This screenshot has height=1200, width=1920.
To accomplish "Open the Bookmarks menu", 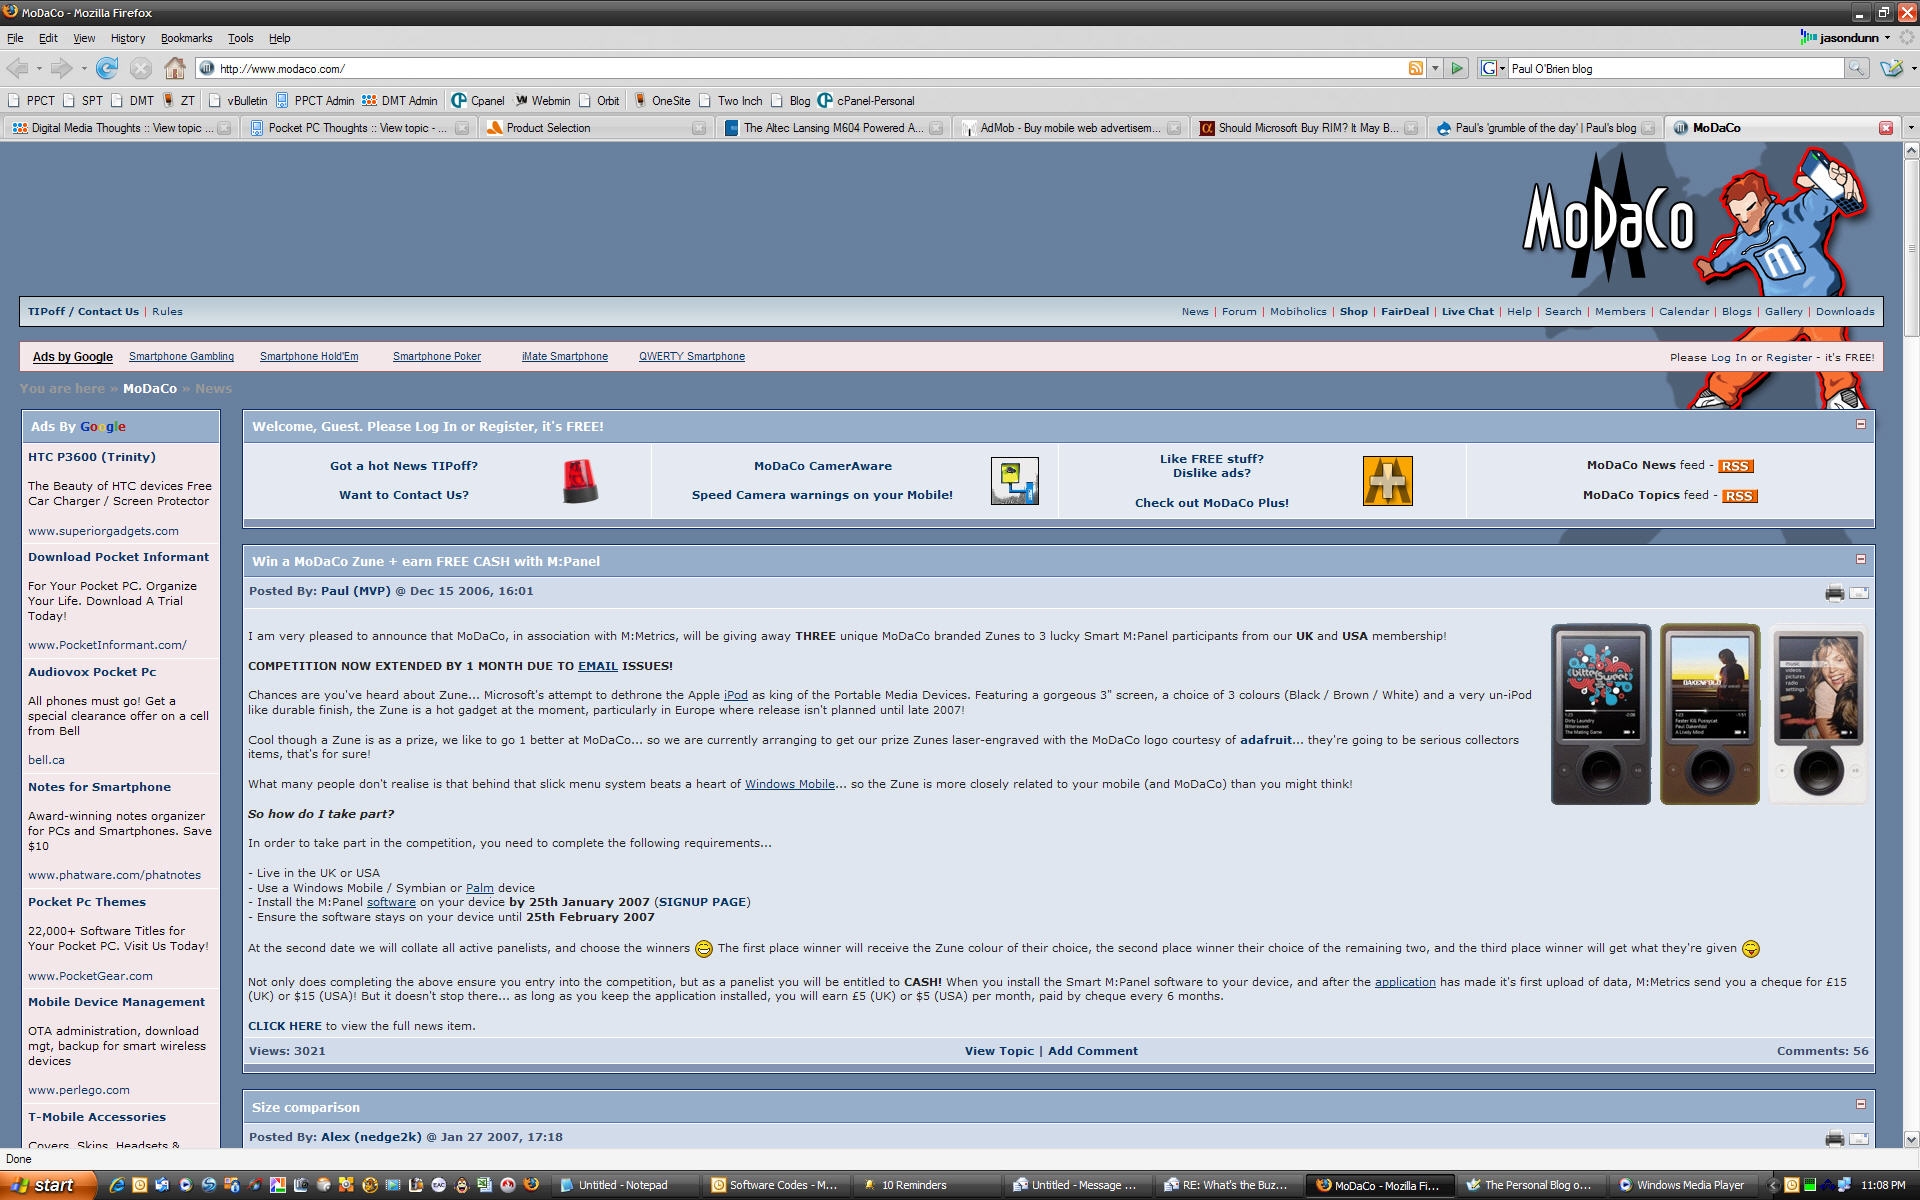I will pos(186,38).
